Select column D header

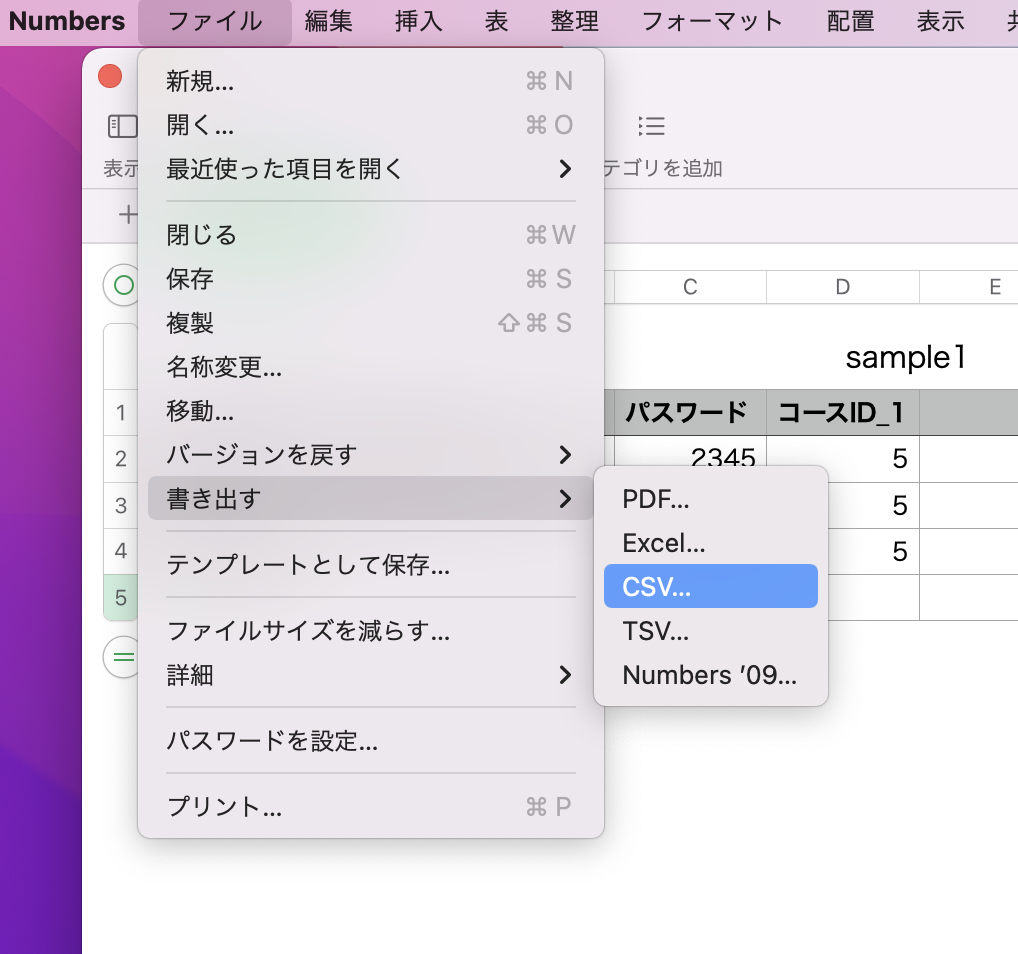pyautogui.click(x=842, y=288)
